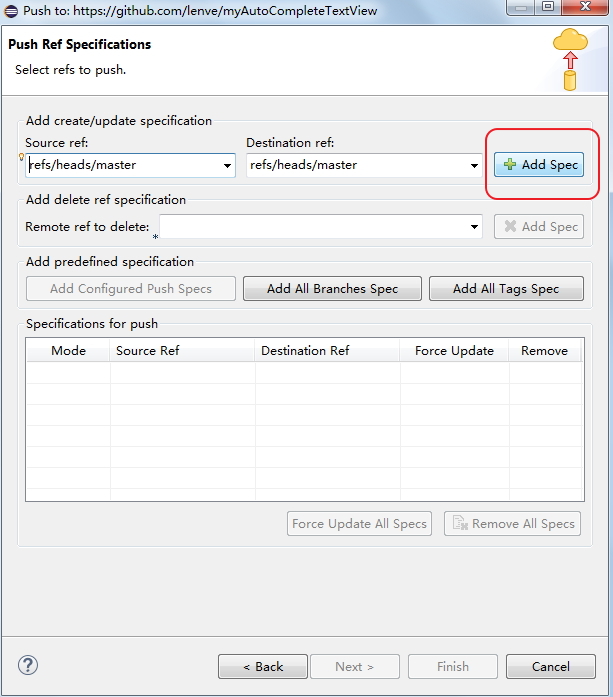
Task: Click the Force Update column header
Action: coord(454,351)
